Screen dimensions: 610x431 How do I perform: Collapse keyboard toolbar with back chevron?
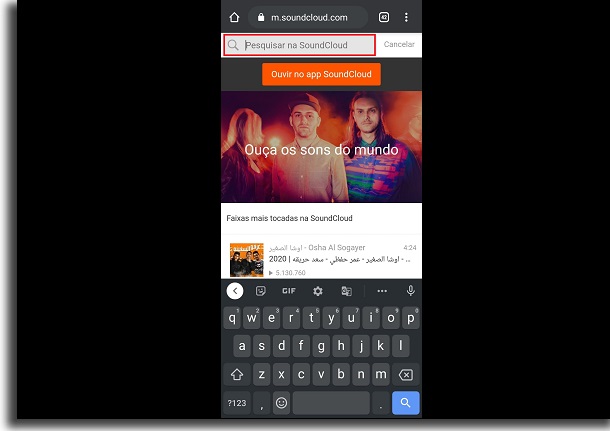coord(235,291)
